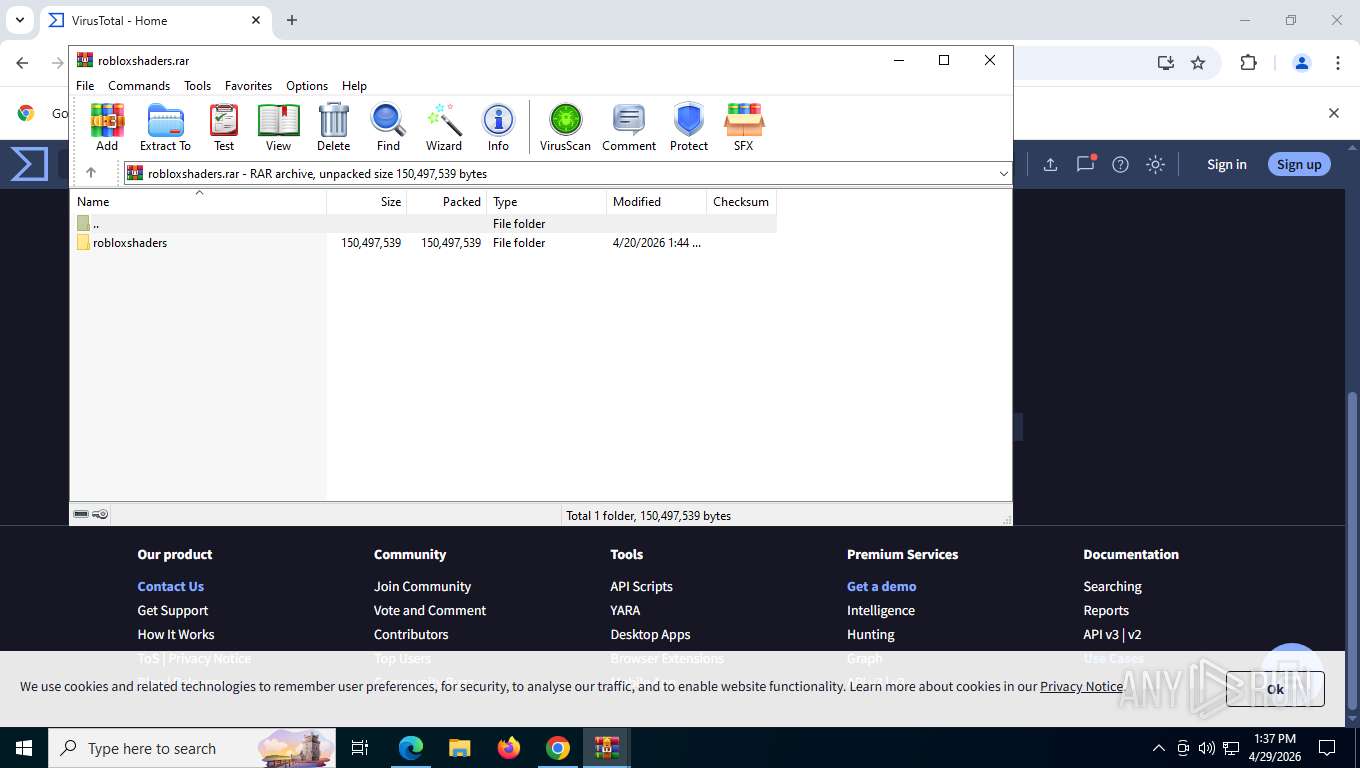The width and height of the screenshot is (1360, 768).
Task: Open Windows Start menu
Action: pyautogui.click(x=24, y=748)
